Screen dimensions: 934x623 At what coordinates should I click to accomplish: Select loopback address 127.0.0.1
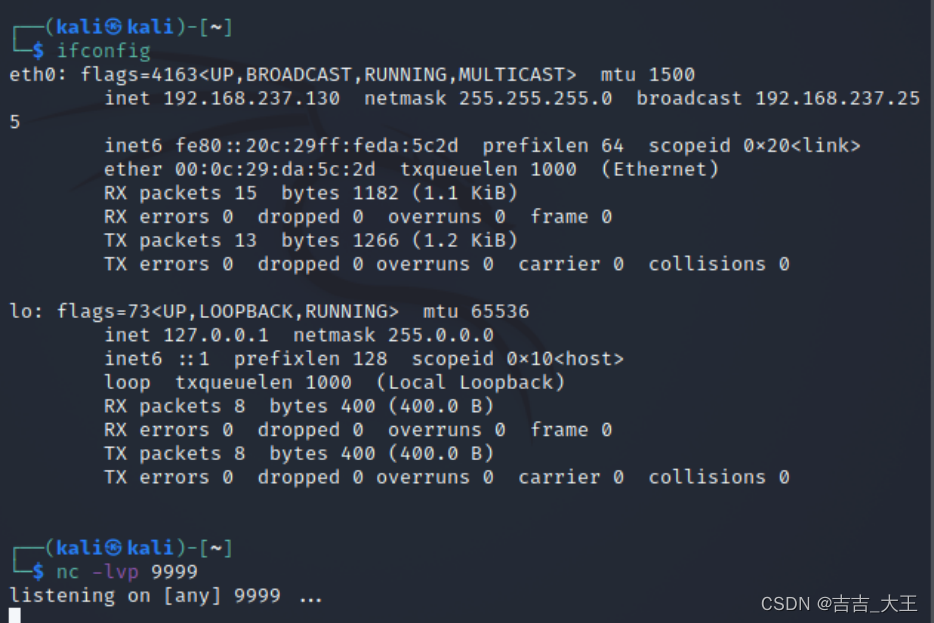[x=216, y=335]
